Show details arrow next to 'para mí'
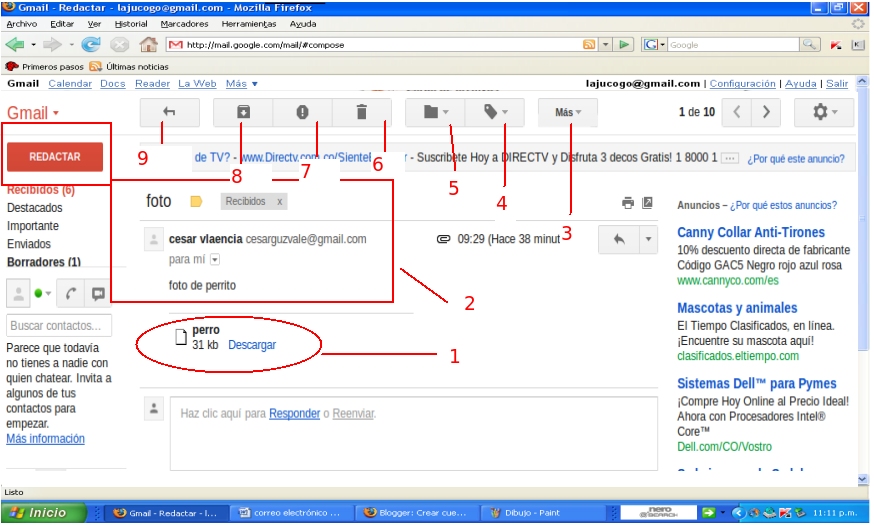874x525 pixels. [214, 260]
